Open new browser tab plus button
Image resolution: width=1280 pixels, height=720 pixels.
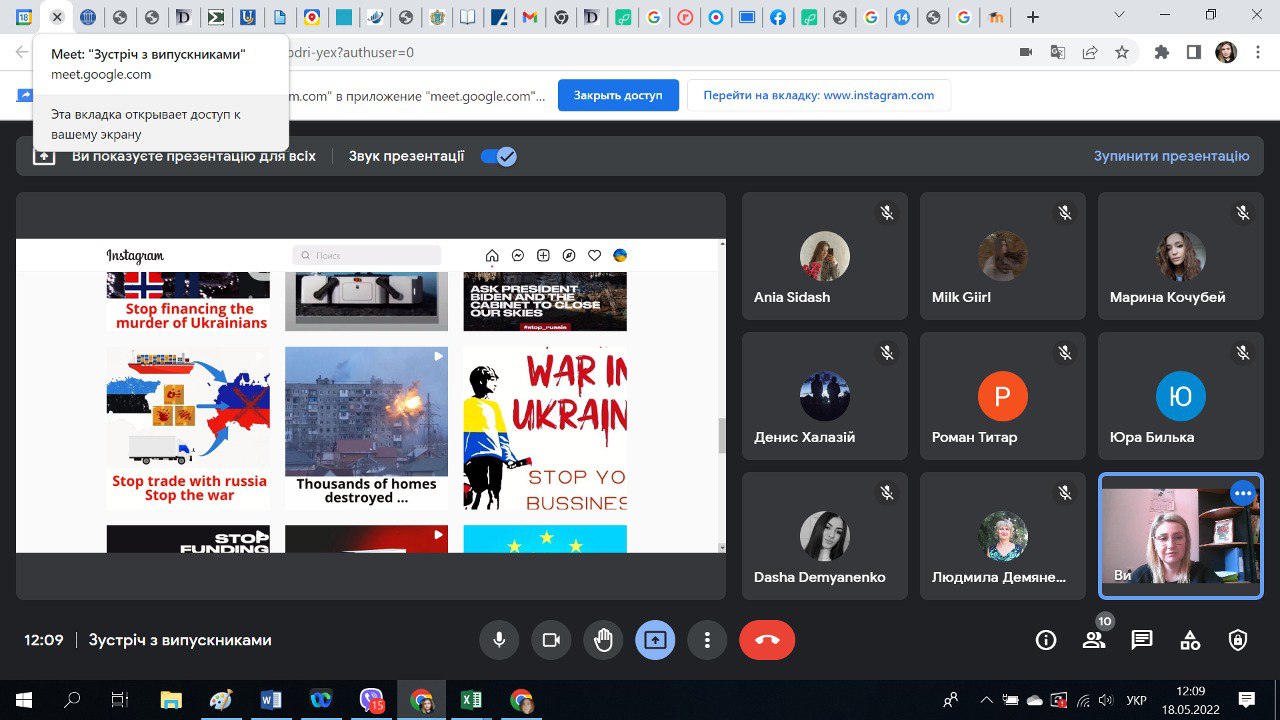point(1033,17)
